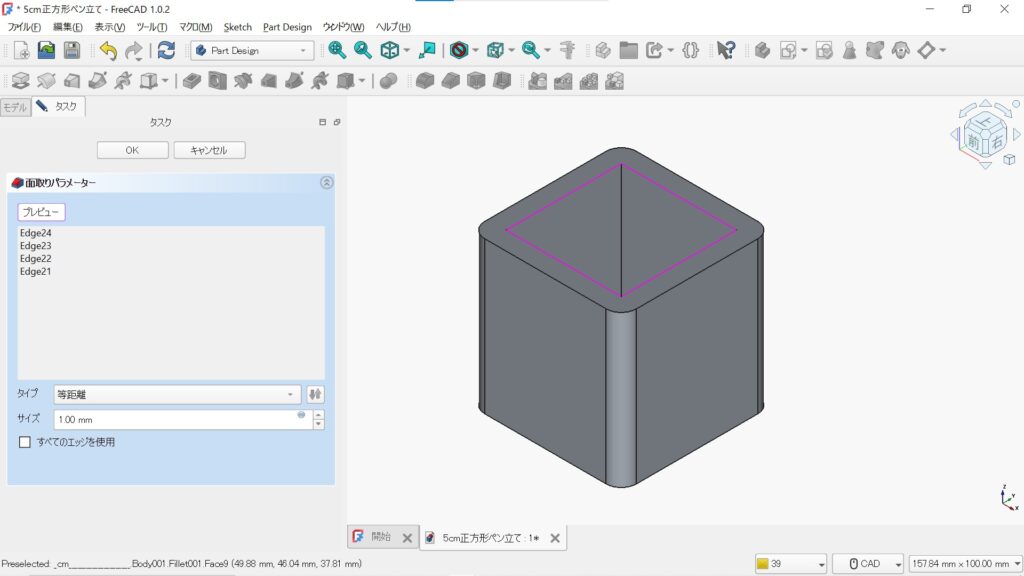Image resolution: width=1024 pixels, height=576 pixels.
Task: Switch to the モデル tab
Action: 15,106
